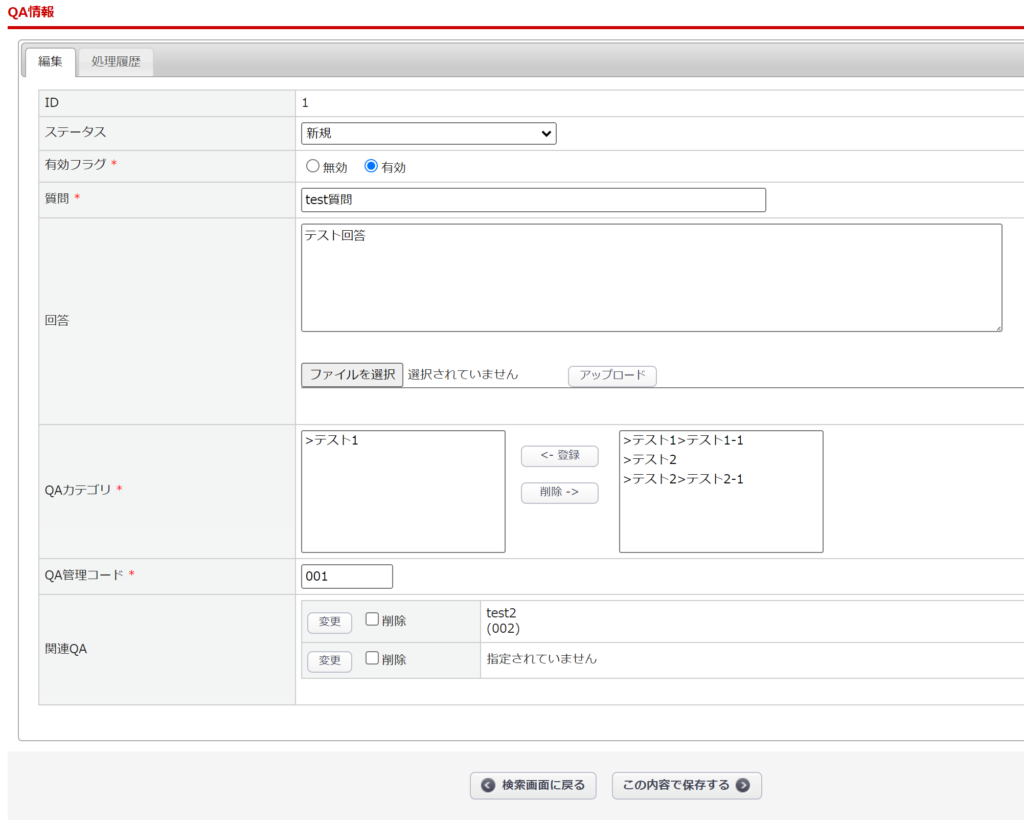Click 変更 button for test2 related QA
Screen dimensions: 1024x820
[329, 622]
